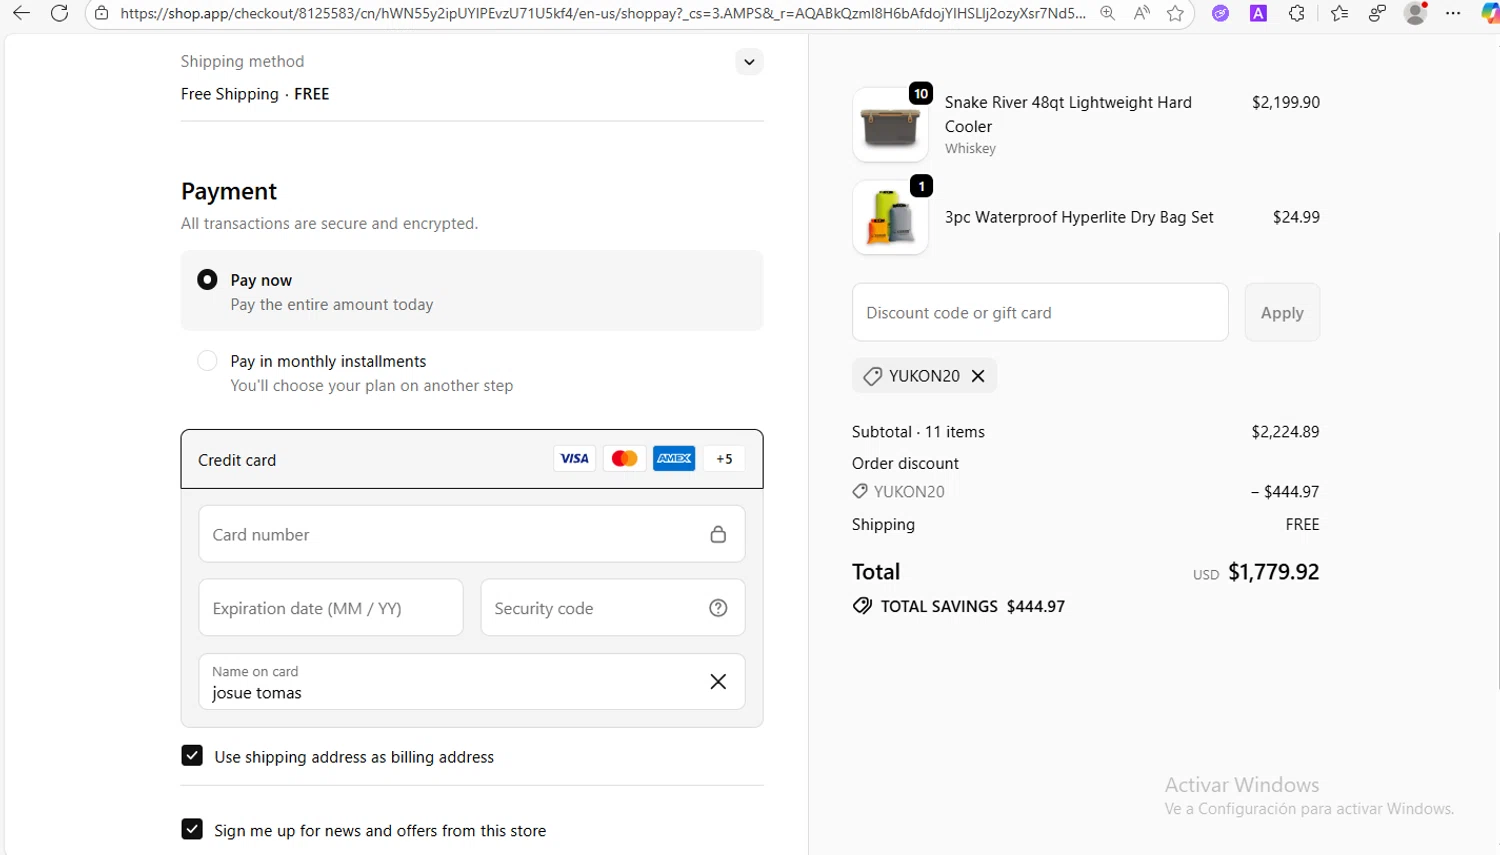Click the Discount code or gift card field

pos(1040,312)
